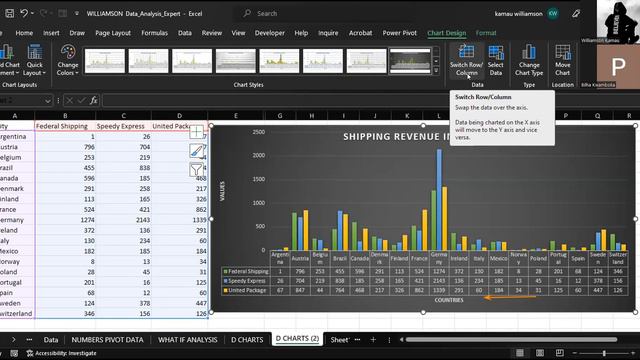Click the tall blue Germany bar
The width and height of the screenshot is (640, 360).
[439, 200]
